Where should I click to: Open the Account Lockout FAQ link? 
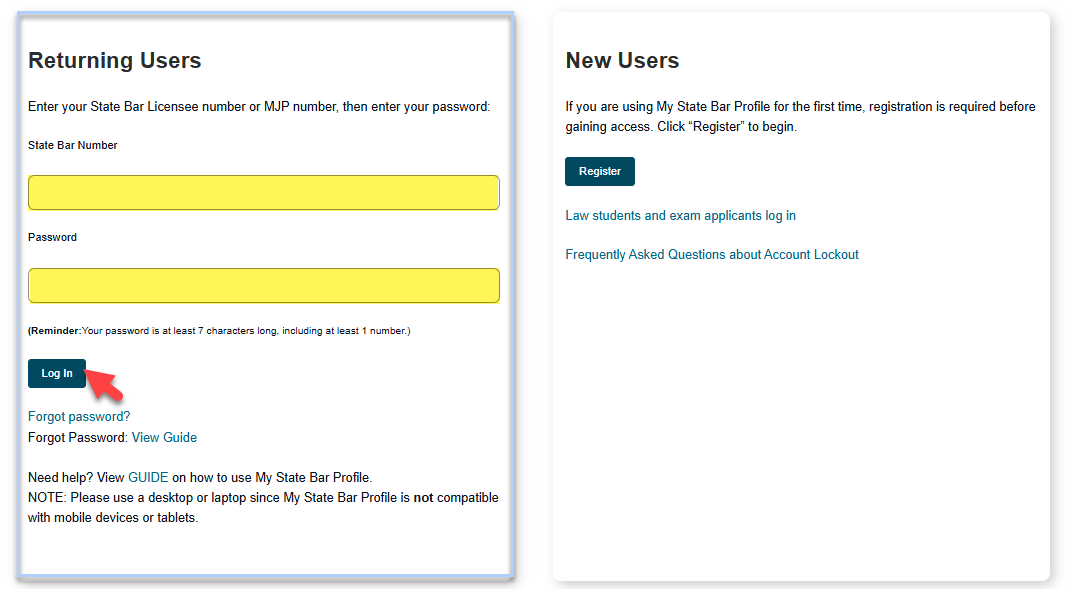(711, 254)
